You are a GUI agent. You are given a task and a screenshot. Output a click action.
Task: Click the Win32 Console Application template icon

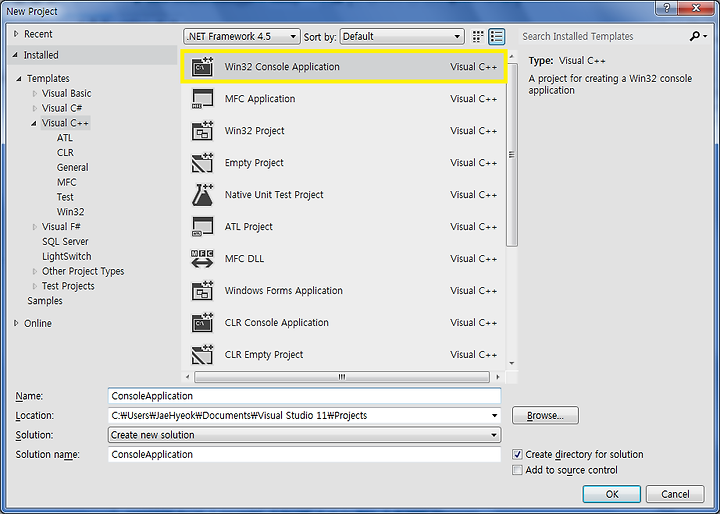(x=202, y=67)
